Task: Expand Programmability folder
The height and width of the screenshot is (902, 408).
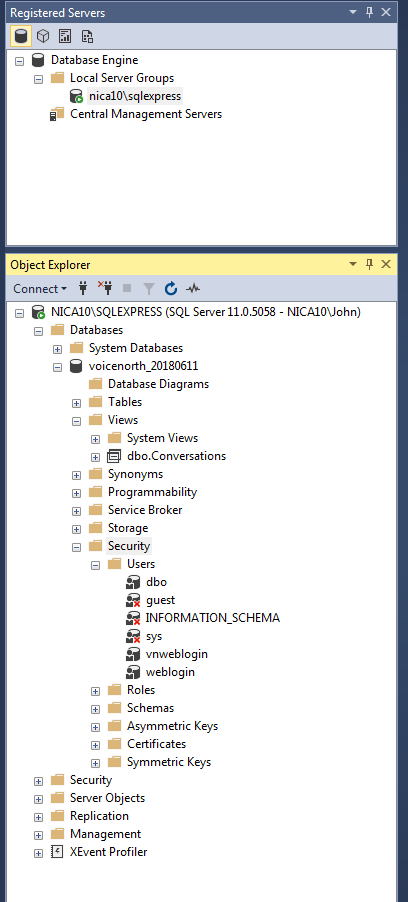Action: (77, 493)
